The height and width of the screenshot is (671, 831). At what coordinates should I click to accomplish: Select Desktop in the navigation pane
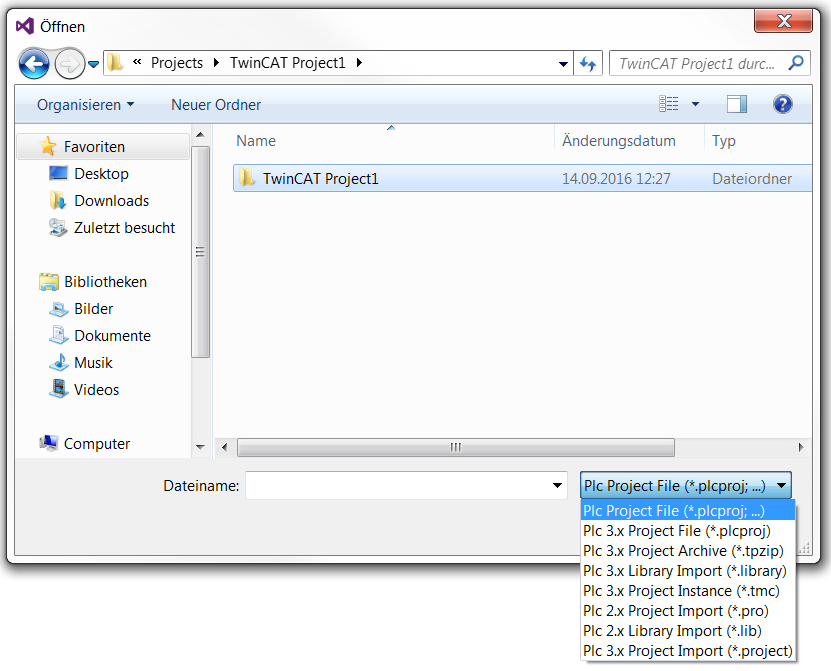102,174
